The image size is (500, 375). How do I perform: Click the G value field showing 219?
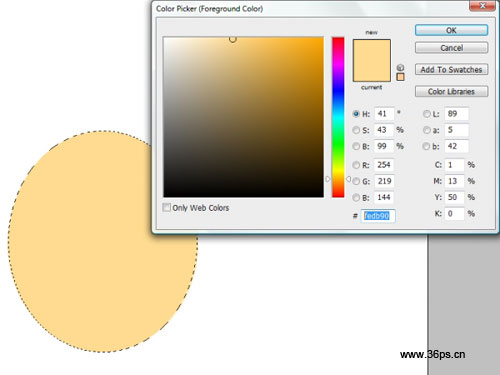pyautogui.click(x=384, y=181)
